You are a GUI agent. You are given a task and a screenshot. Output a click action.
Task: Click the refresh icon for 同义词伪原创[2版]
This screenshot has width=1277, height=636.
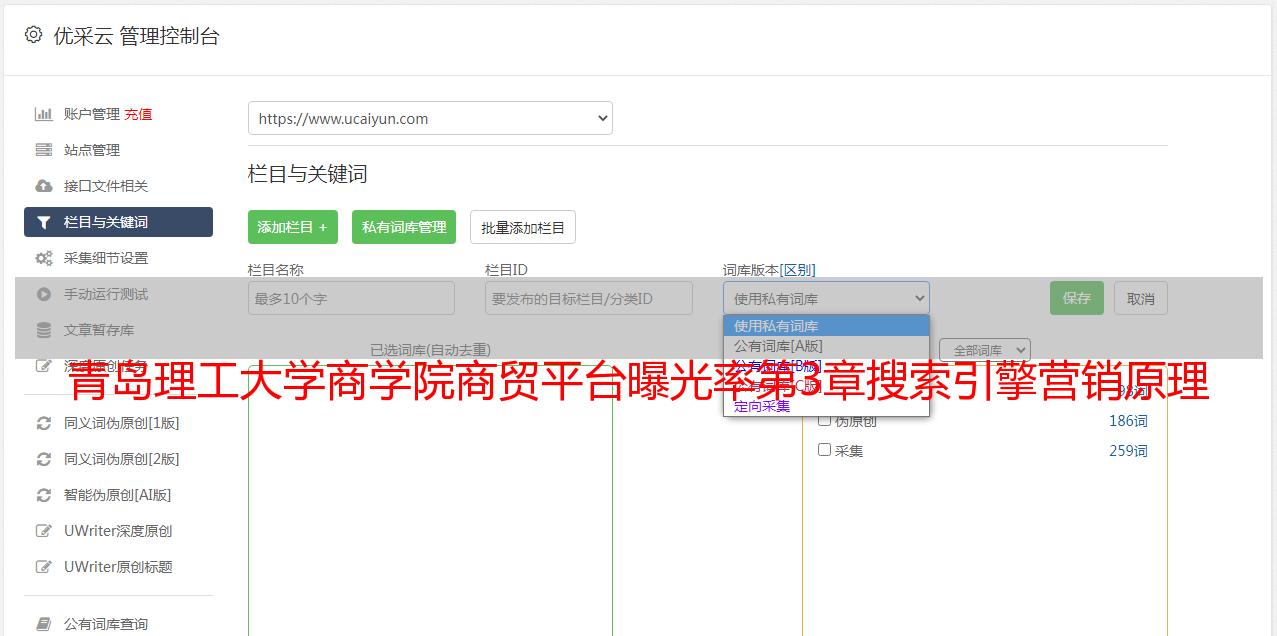point(43,459)
